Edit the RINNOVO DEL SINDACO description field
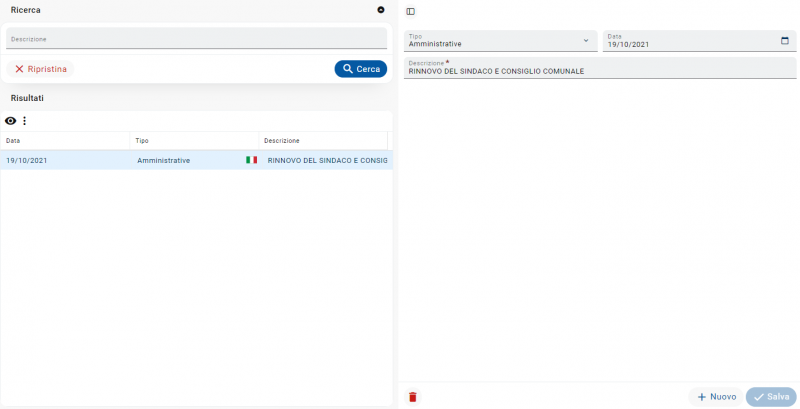Screen dimensions: 800x409 pos(600,68)
